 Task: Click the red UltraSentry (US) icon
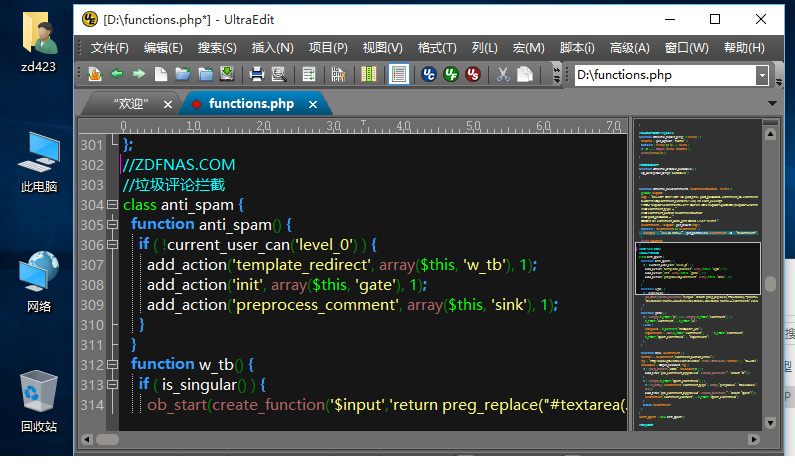click(473, 74)
